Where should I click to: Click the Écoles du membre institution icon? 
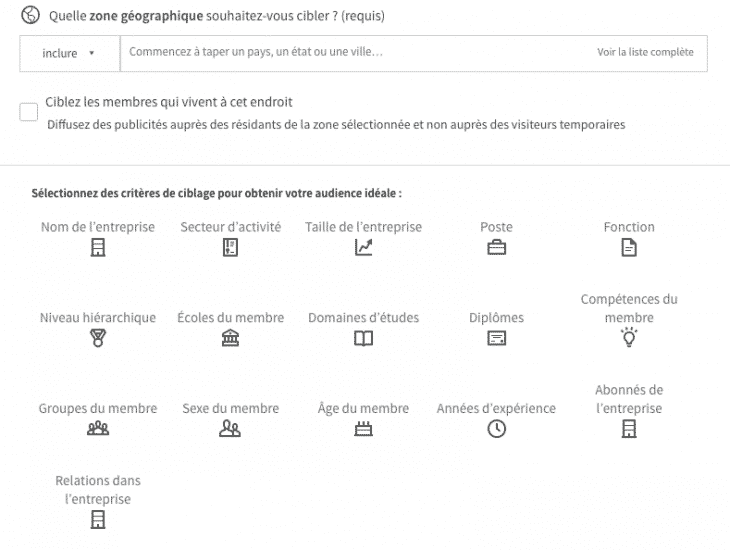[x=230, y=338]
